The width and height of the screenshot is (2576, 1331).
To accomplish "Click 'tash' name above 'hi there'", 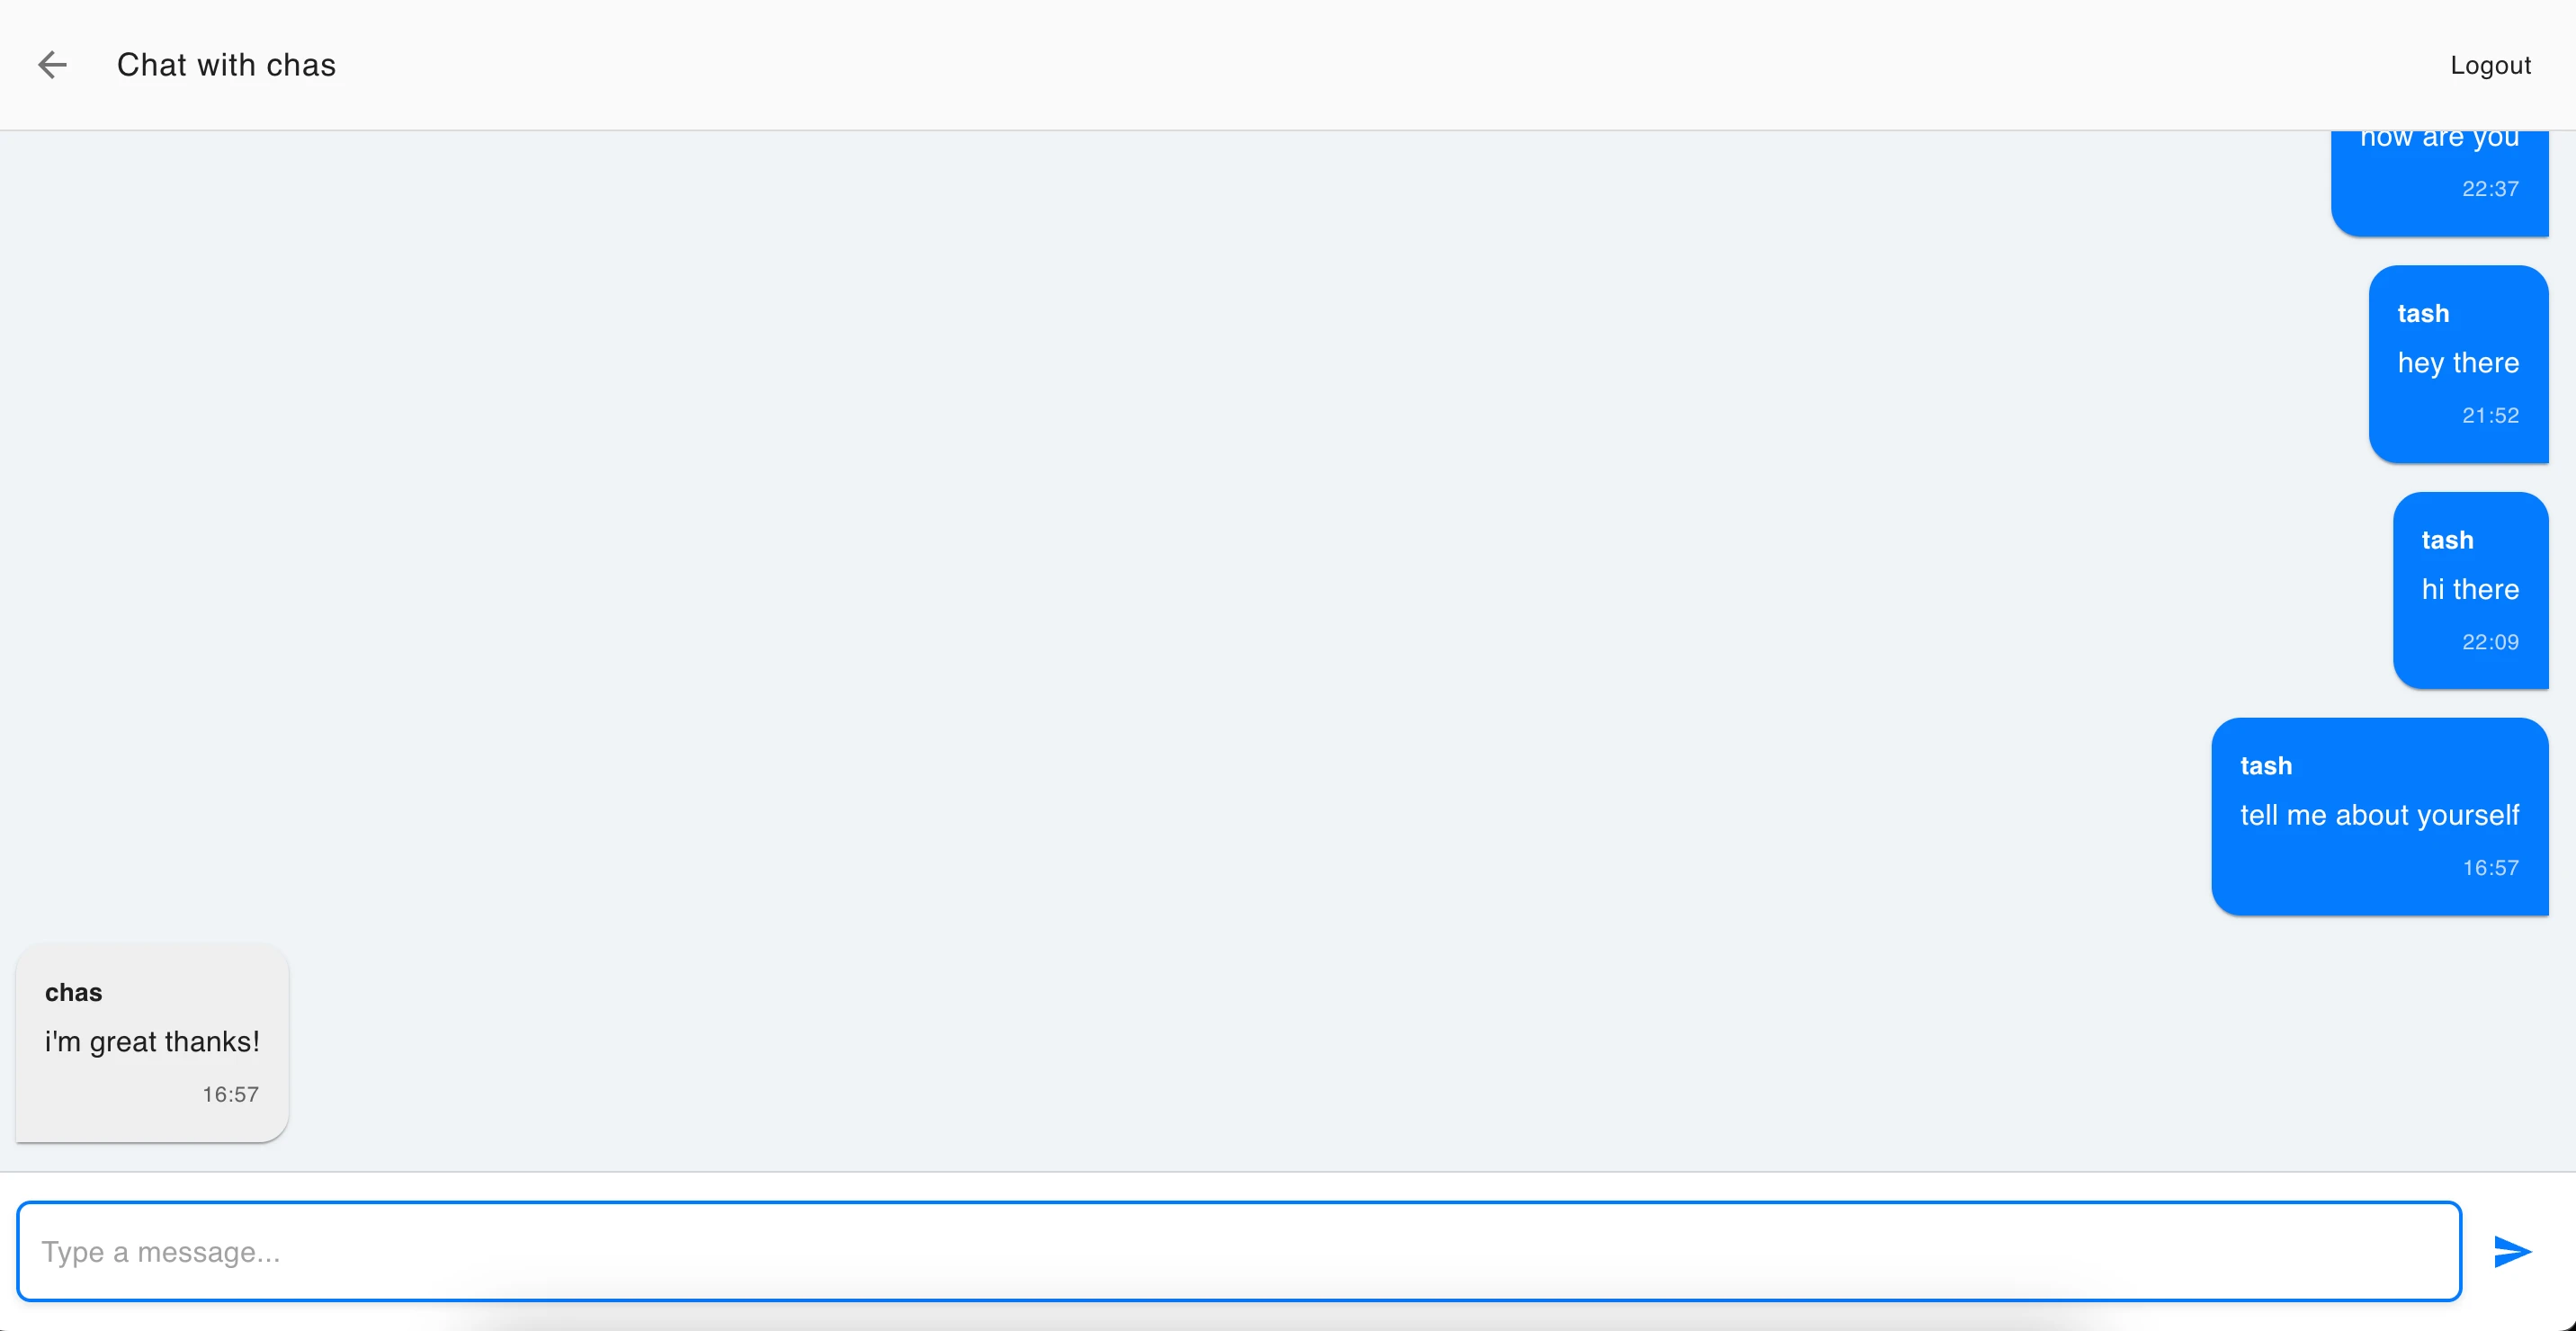I will [x=2447, y=540].
